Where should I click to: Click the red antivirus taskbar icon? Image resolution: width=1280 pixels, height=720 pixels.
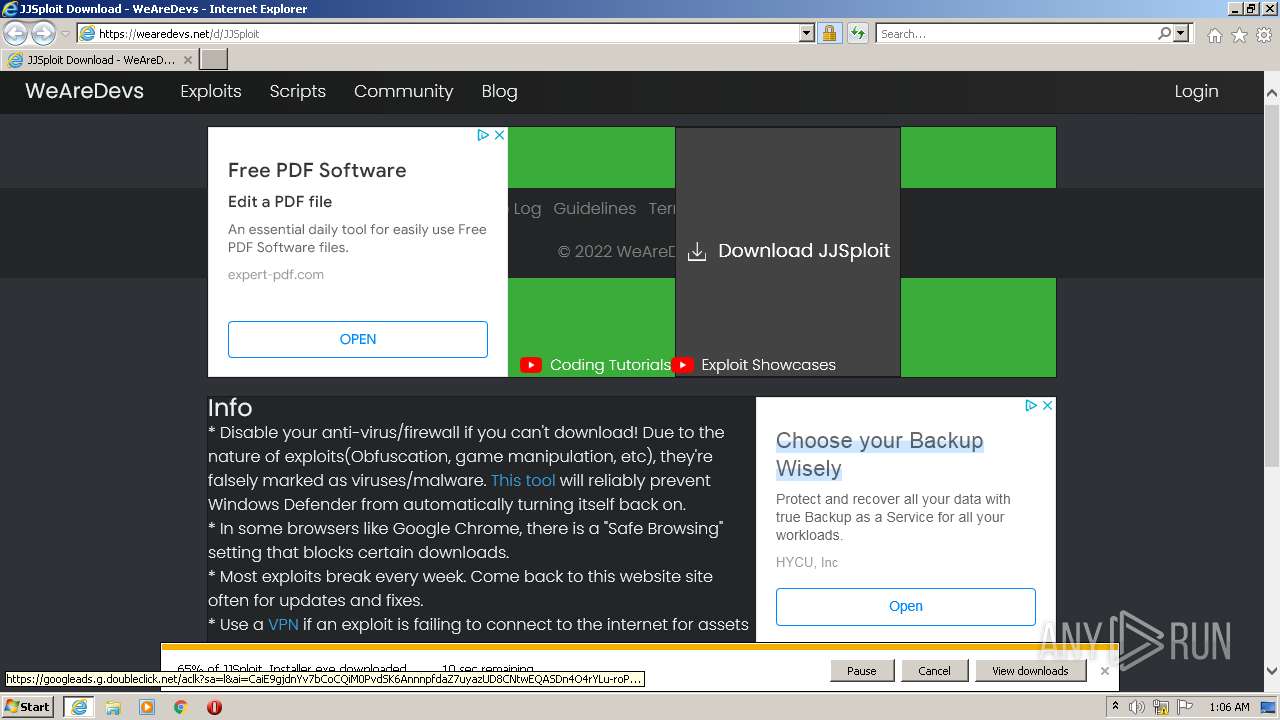(x=214, y=707)
